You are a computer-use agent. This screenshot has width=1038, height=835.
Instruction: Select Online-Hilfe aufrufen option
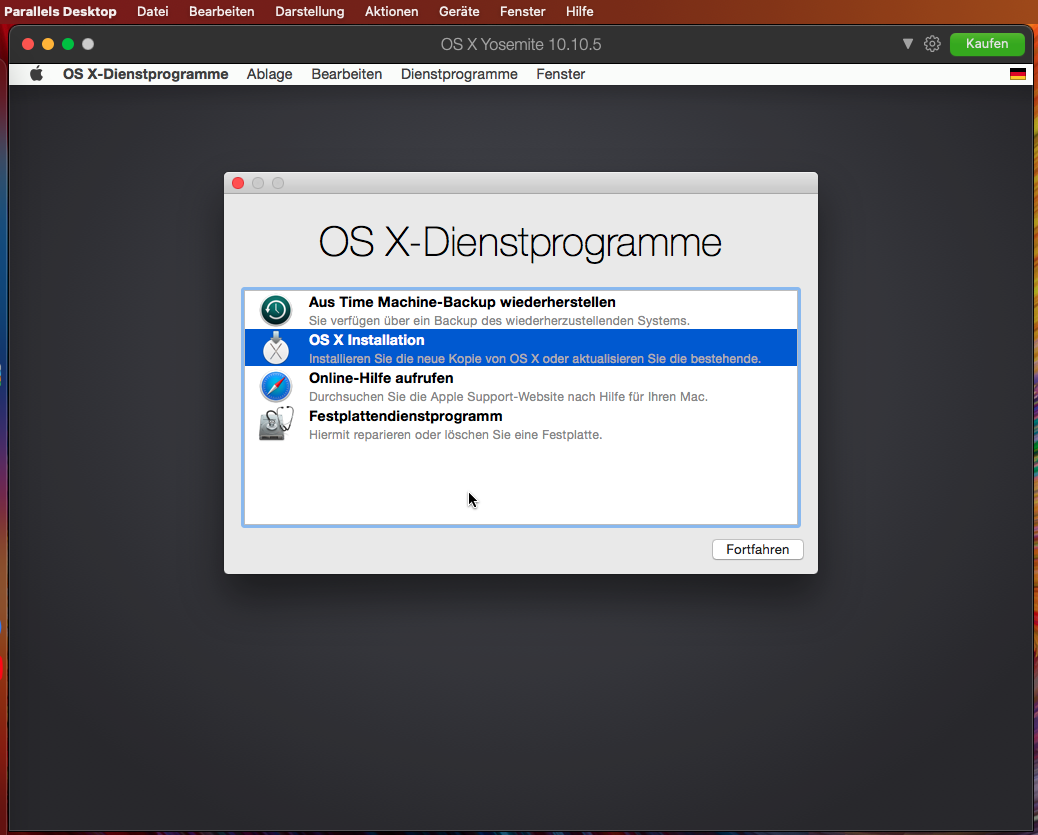pos(521,387)
